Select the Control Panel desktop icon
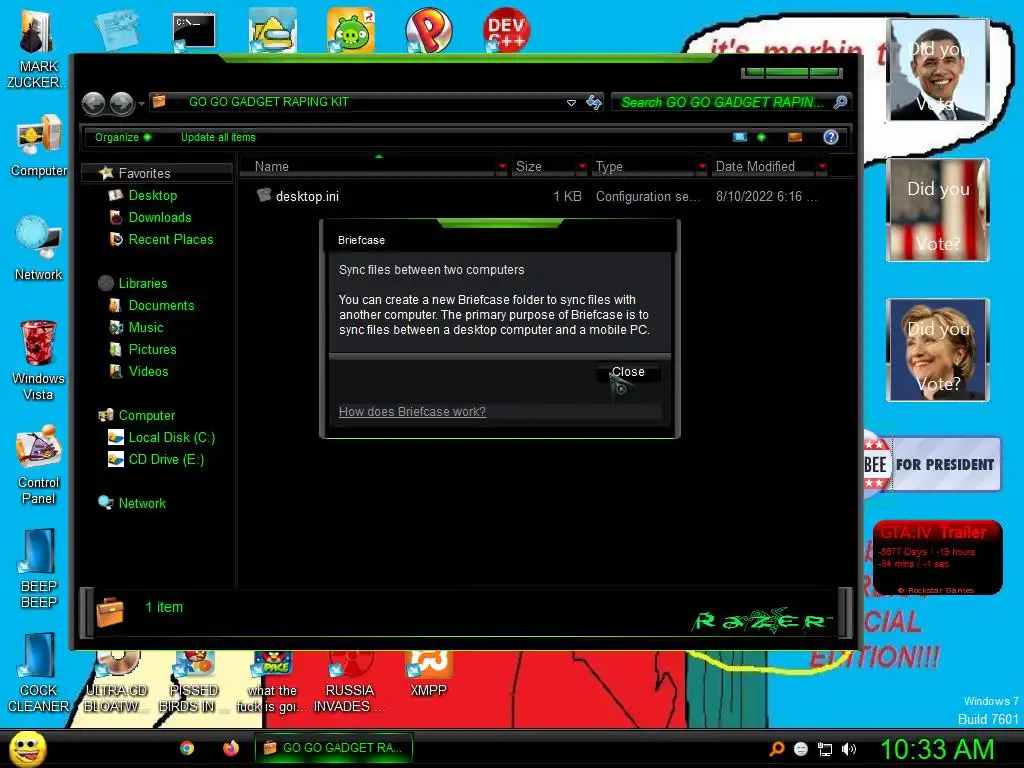 coord(39,465)
